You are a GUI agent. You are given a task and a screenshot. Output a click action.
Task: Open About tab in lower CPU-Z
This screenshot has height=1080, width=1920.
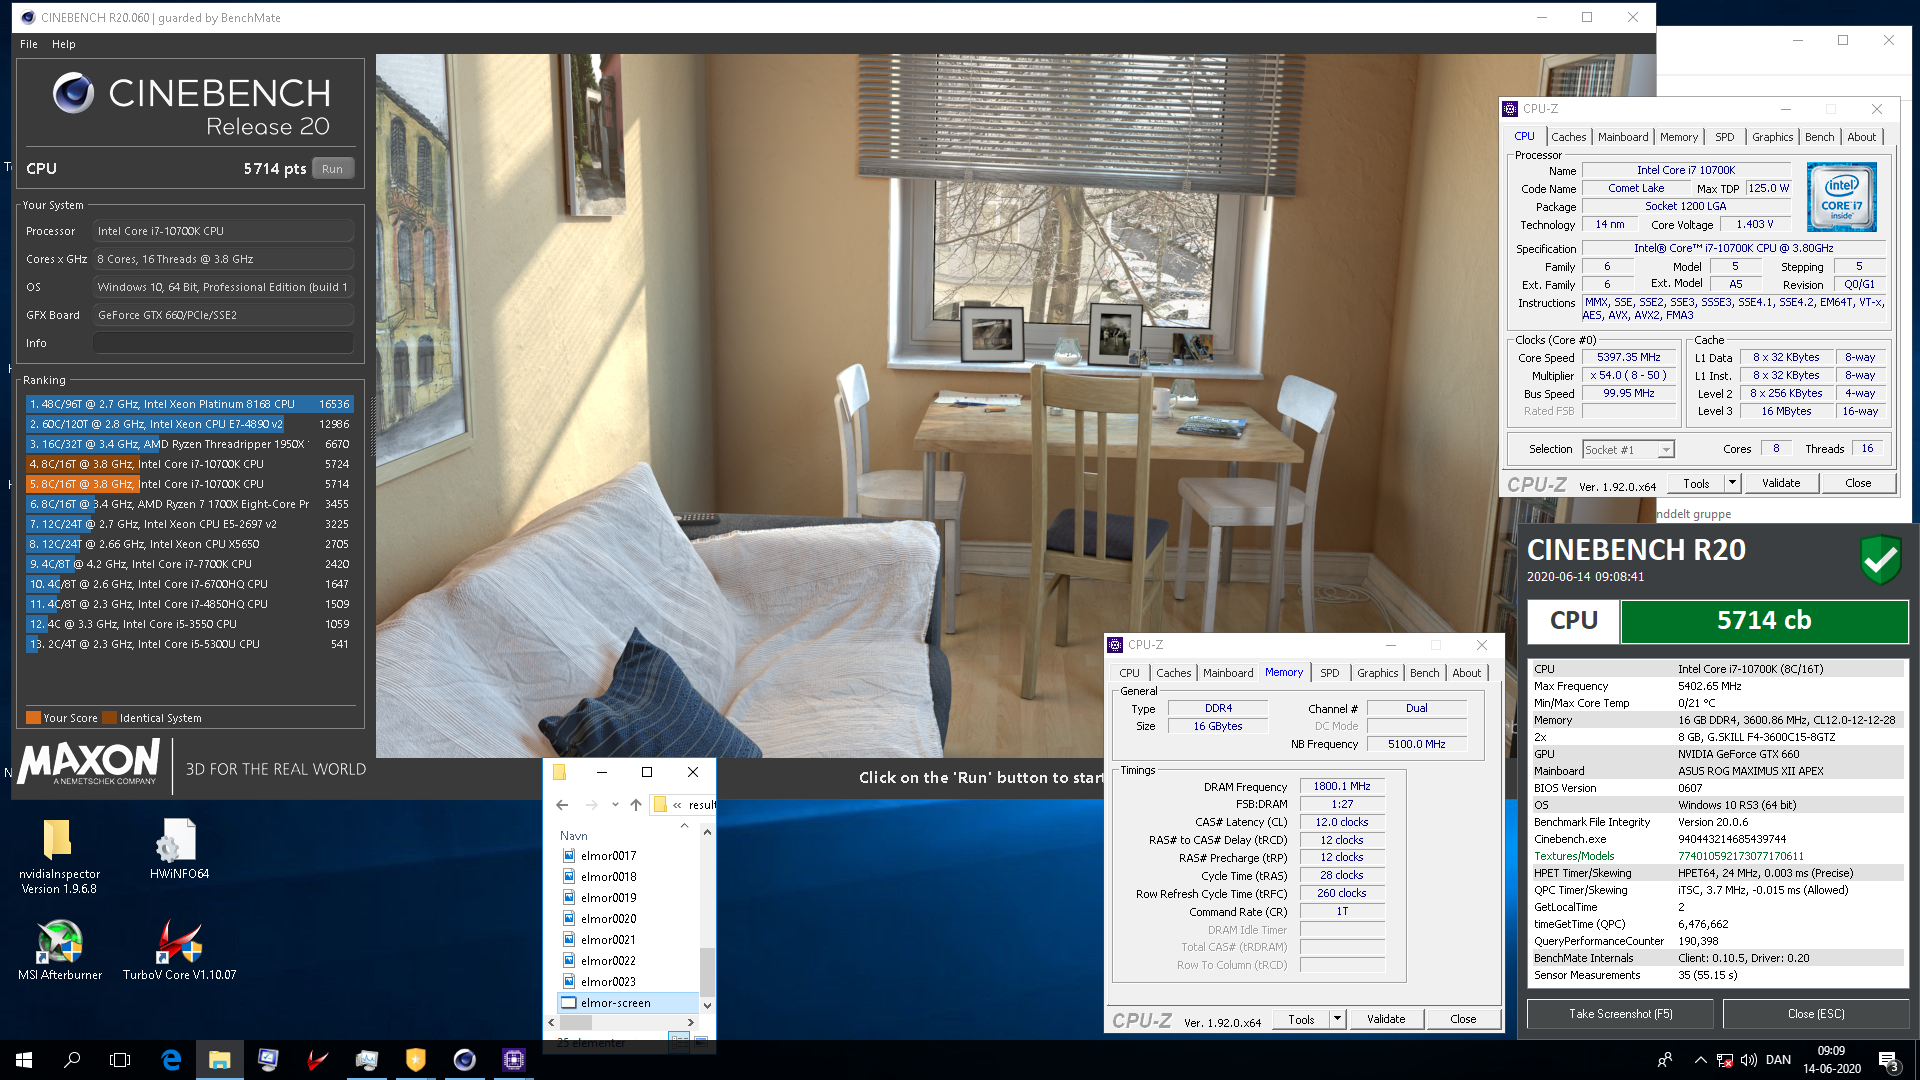(1466, 673)
